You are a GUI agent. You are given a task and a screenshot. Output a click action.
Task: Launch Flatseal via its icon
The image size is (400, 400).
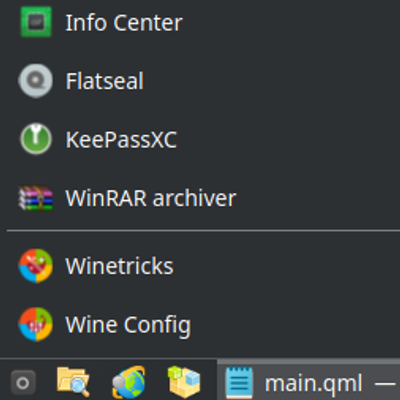click(35, 81)
